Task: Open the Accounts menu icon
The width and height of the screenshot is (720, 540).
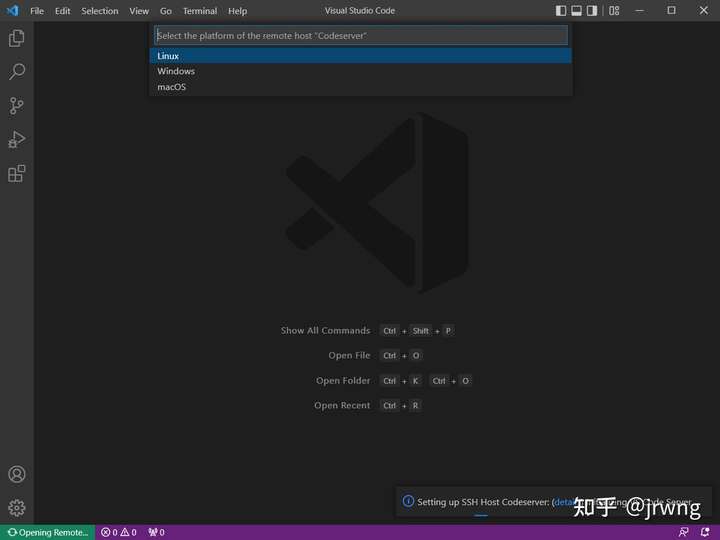Action: (17, 474)
